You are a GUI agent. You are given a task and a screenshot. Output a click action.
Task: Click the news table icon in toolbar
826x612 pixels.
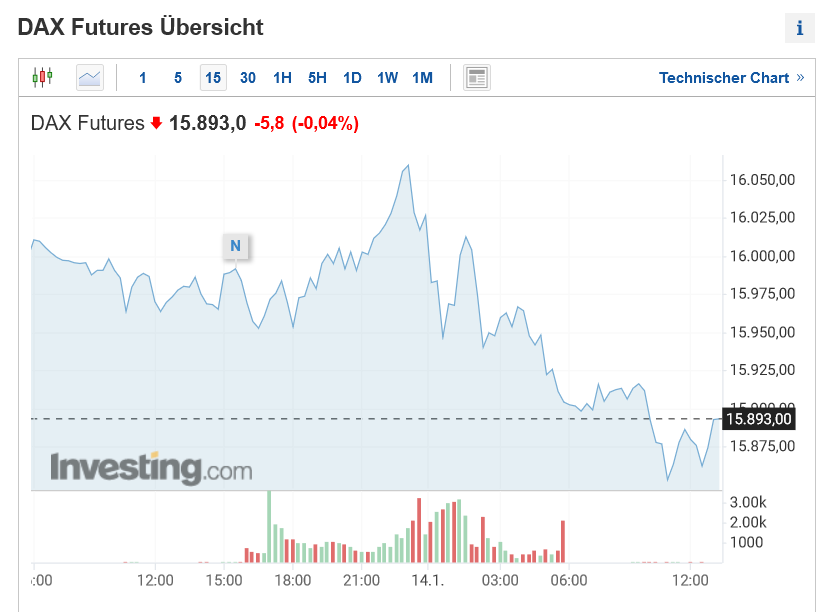pyautogui.click(x=477, y=77)
